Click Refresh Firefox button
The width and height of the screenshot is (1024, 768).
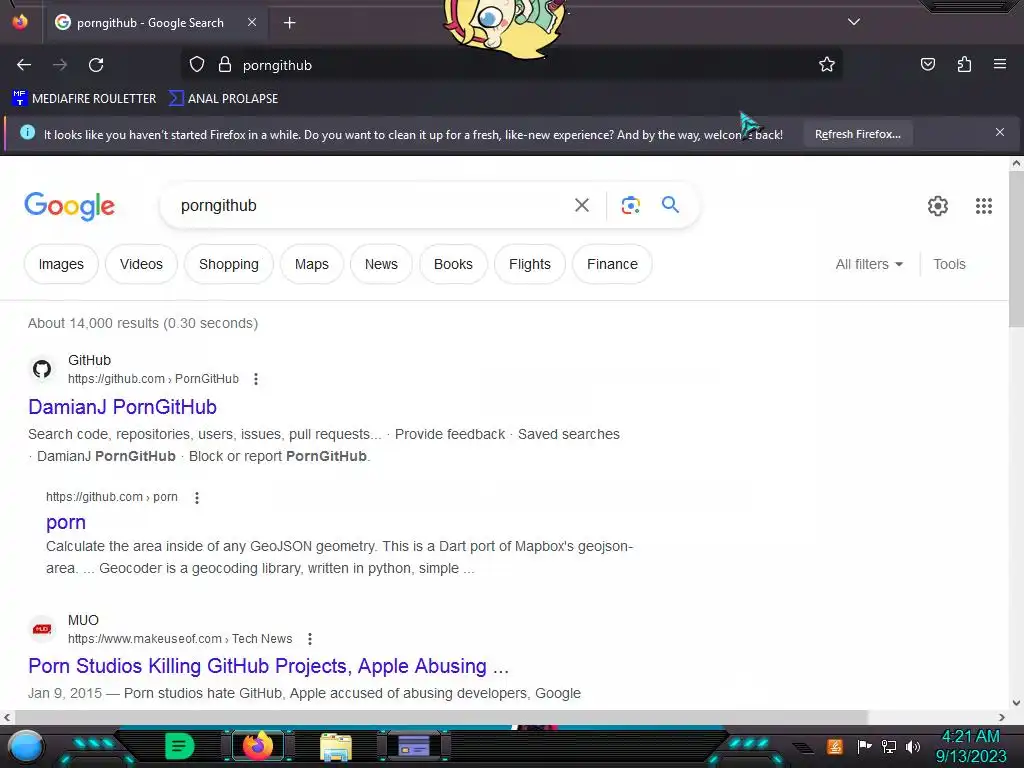(x=857, y=134)
